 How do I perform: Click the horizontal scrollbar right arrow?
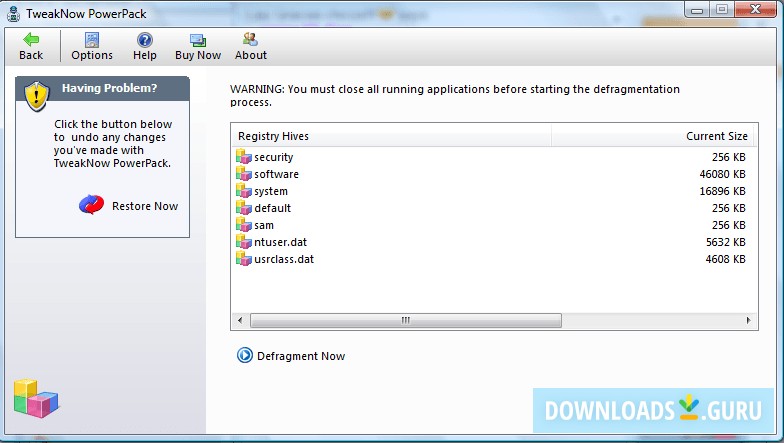(x=748, y=320)
